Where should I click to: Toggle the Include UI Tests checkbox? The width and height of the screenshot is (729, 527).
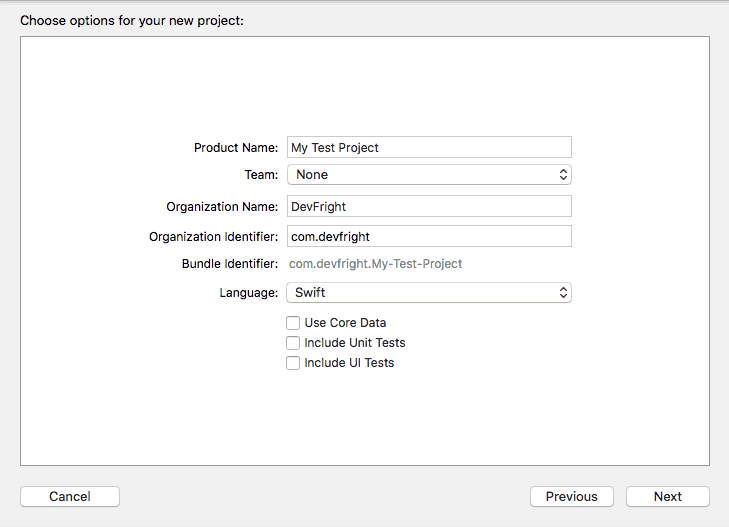pos(293,363)
